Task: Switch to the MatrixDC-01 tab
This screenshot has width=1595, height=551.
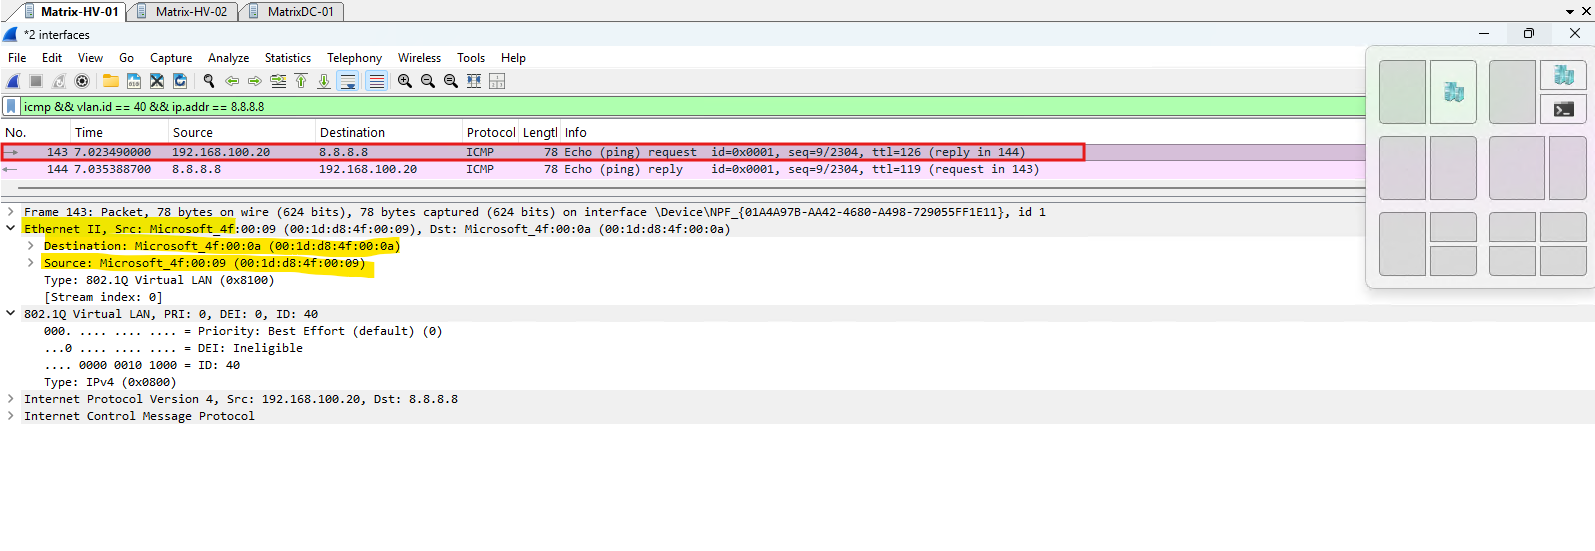Action: point(300,11)
